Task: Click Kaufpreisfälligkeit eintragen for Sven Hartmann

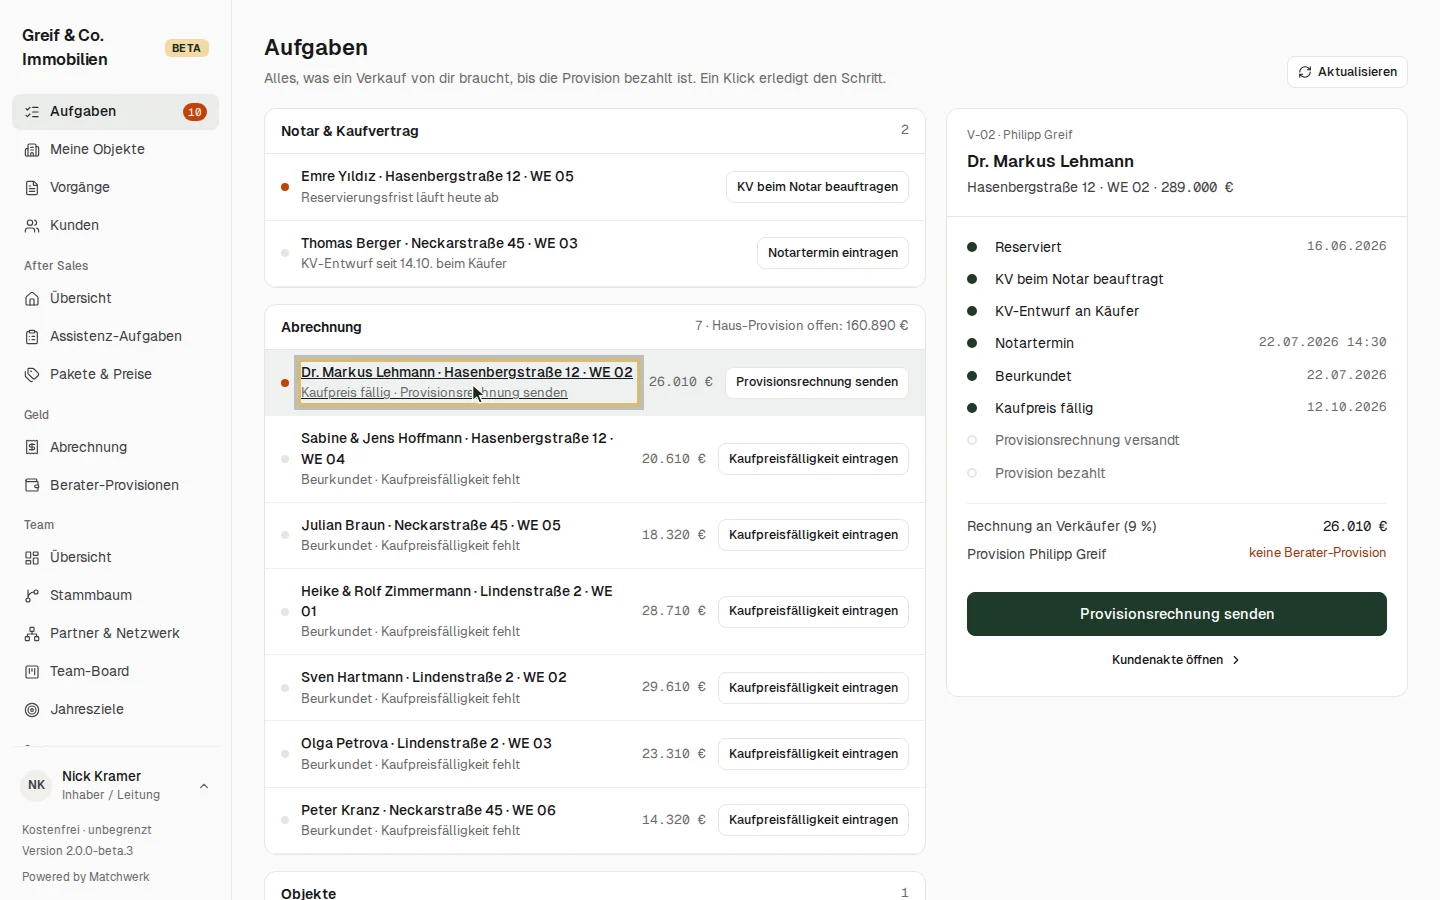Action: pyautogui.click(x=813, y=688)
